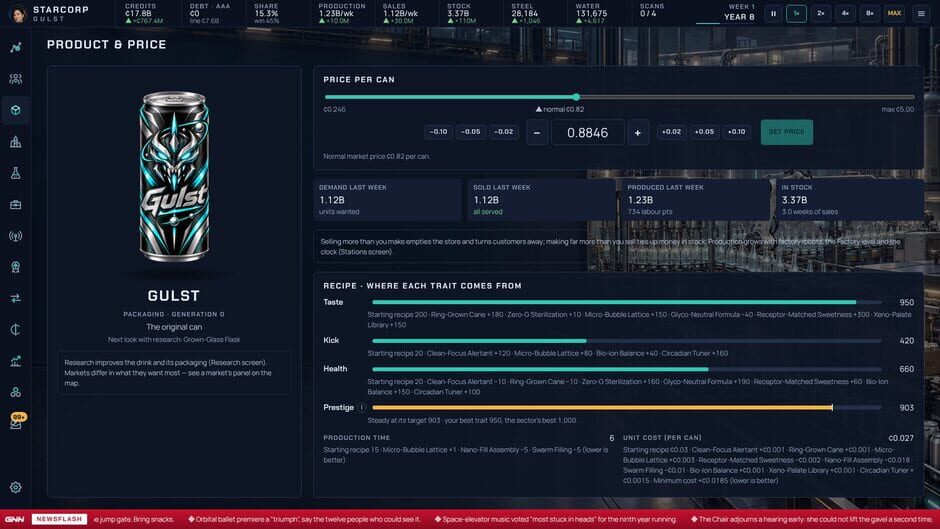Click the 'Next look with research: Grown-Glass Flask' text
The height and width of the screenshot is (529, 940).
(174, 339)
